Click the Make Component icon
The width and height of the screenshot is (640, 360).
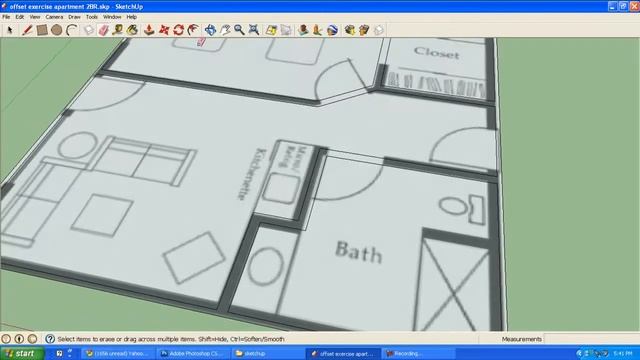[x=89, y=30]
